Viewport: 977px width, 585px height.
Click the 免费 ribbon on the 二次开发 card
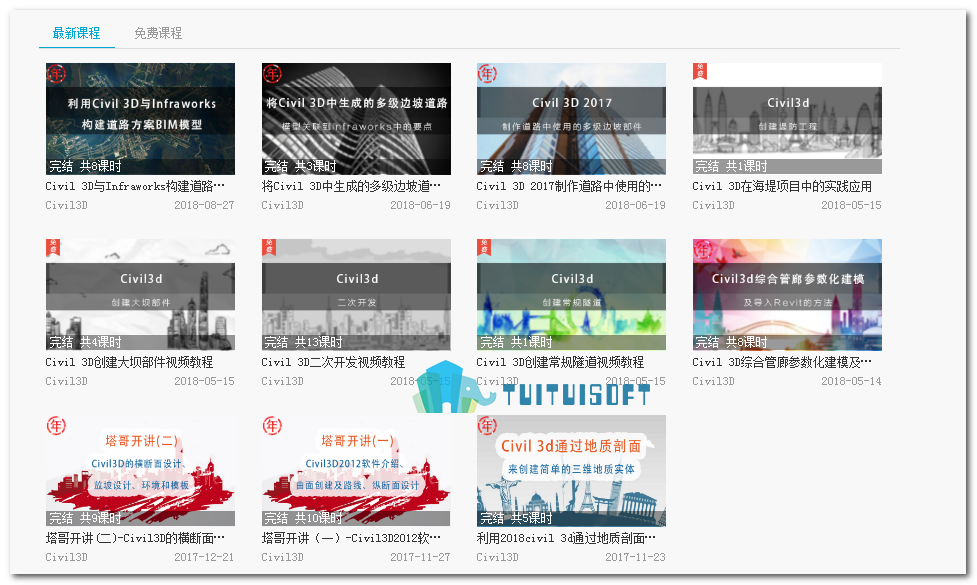pos(269,247)
